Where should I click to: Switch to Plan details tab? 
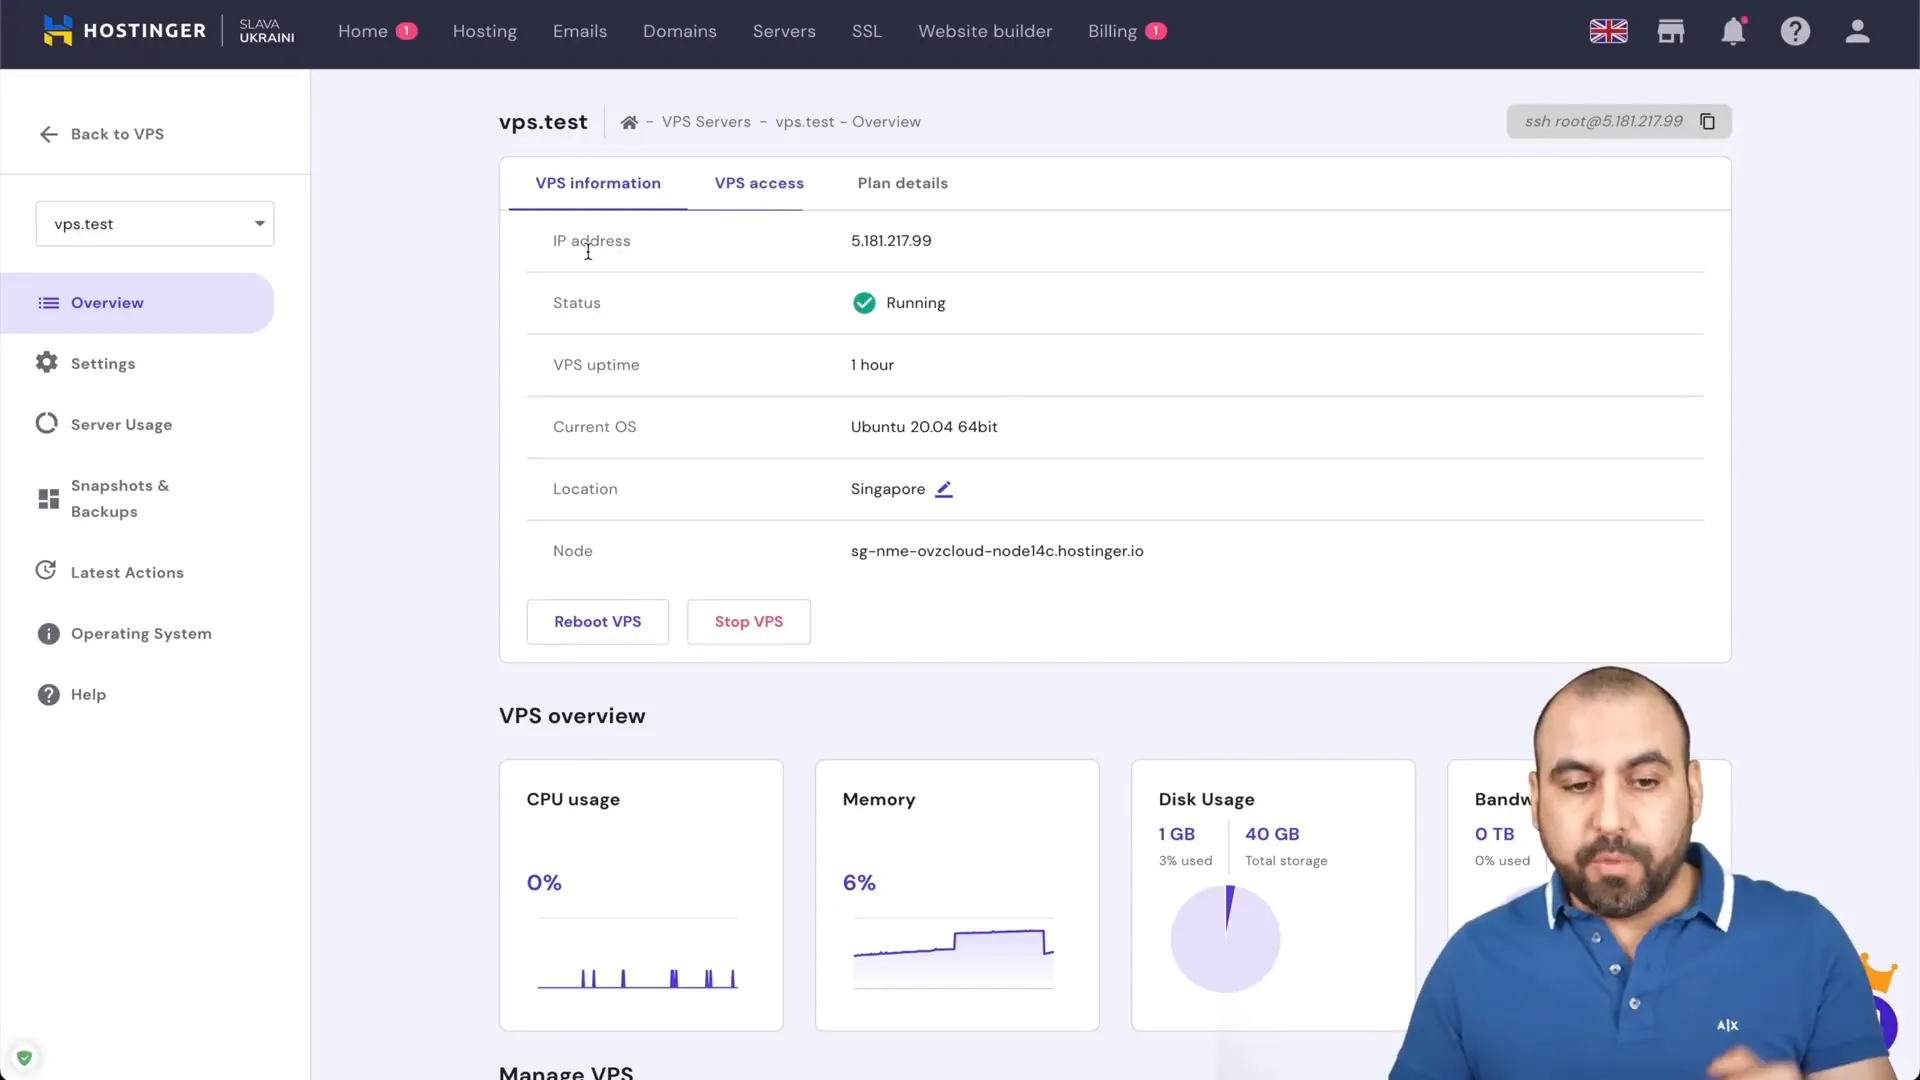coord(902,182)
